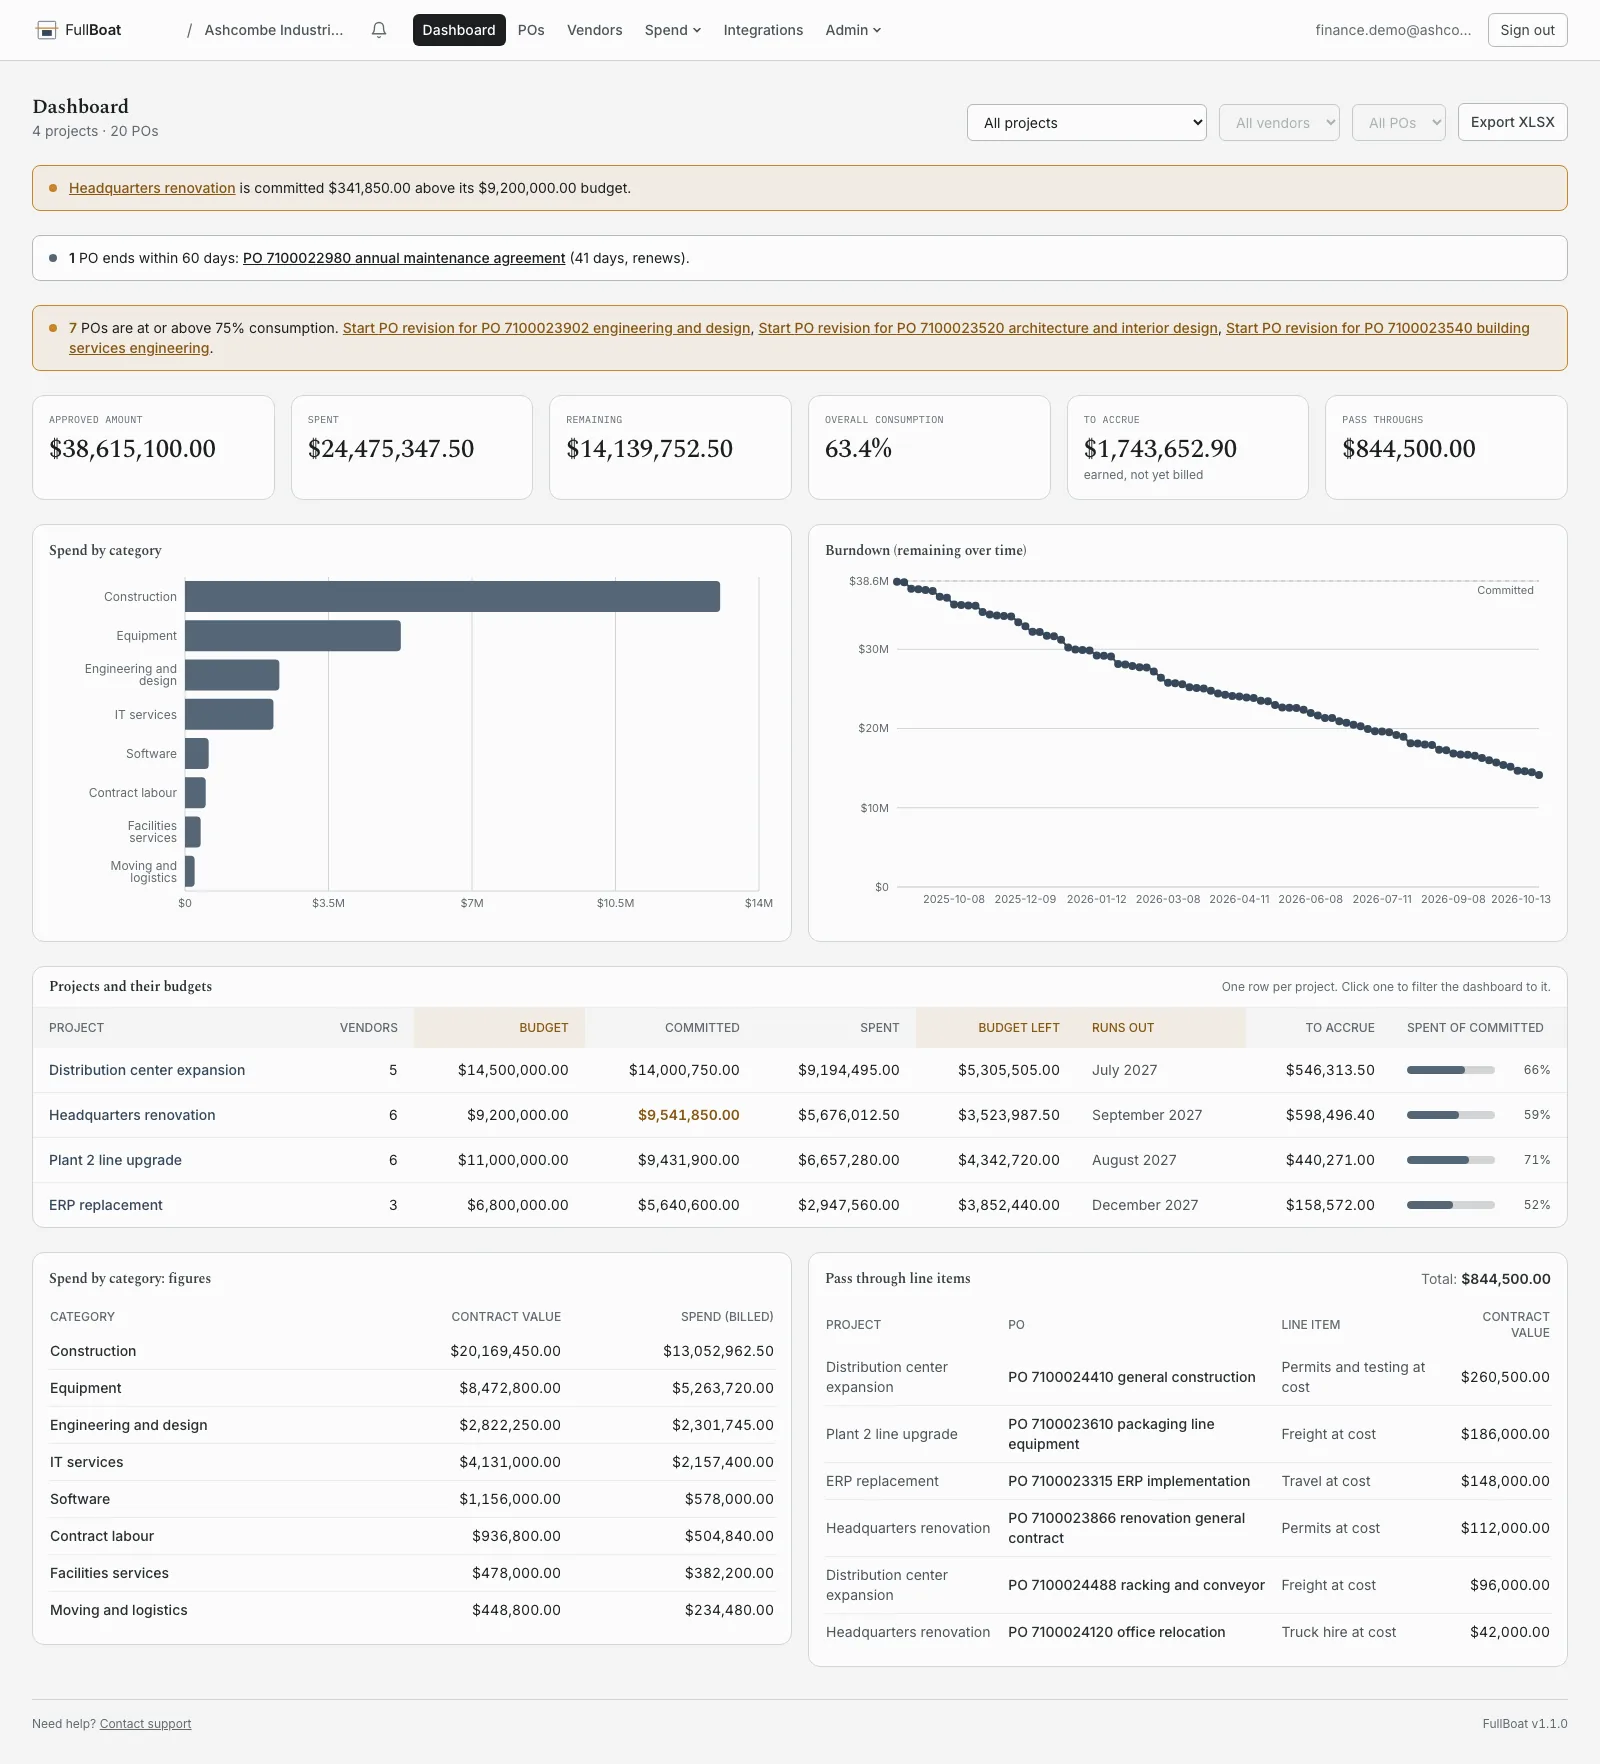Click the FullBoat logo icon

click(x=46, y=30)
